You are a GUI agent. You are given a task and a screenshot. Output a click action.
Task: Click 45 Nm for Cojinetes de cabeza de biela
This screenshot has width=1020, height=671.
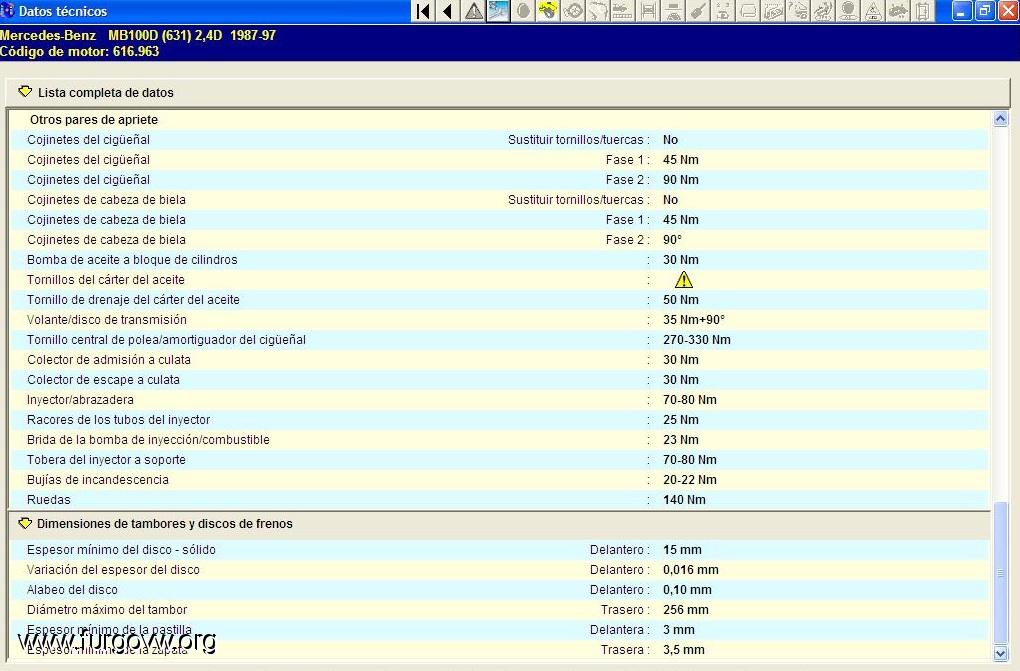point(680,220)
